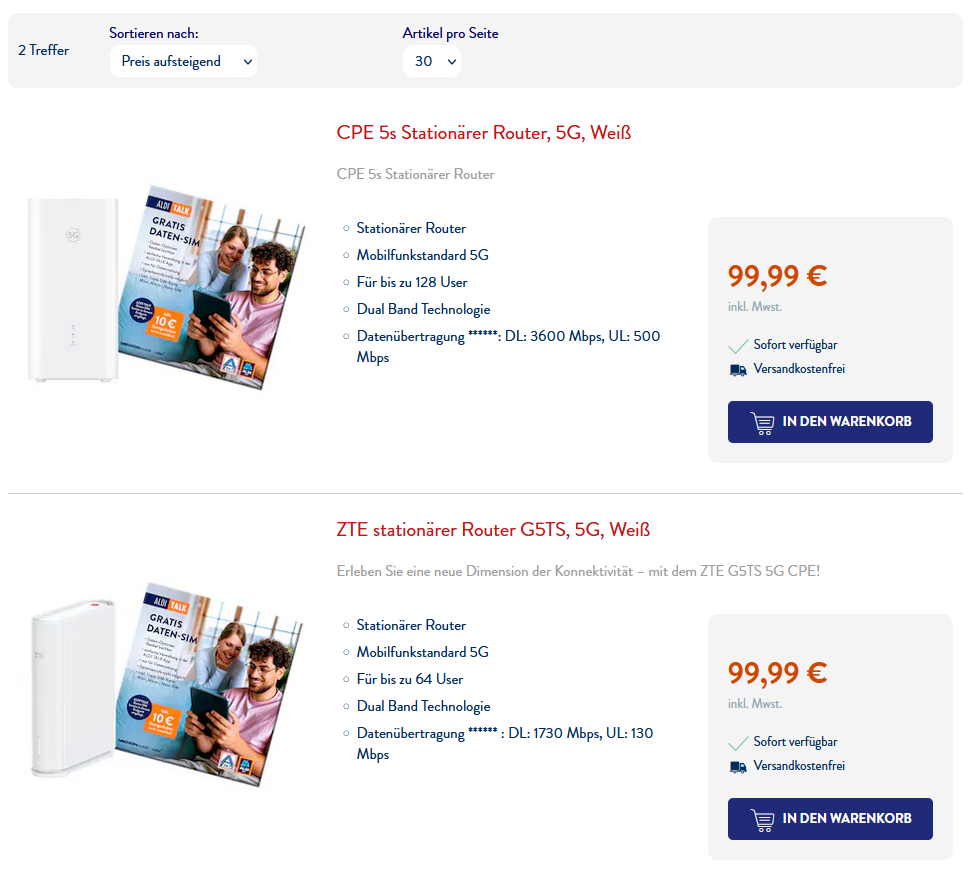This screenshot has width=977, height=888.
Task: Open the Artikel pro Seite dropdown
Action: click(x=431, y=60)
